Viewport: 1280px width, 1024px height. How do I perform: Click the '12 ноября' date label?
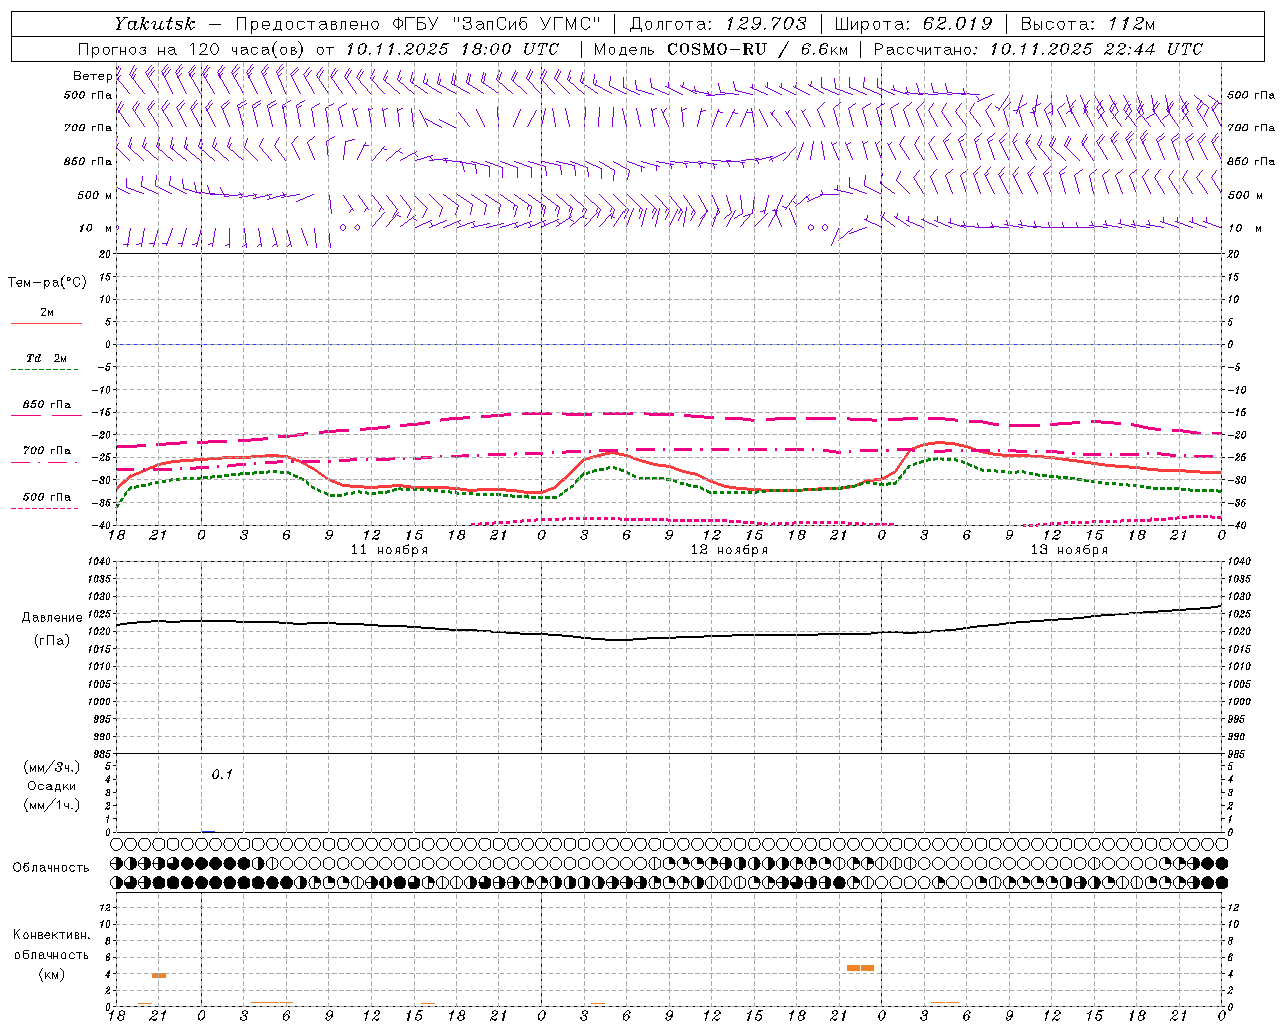(x=729, y=550)
